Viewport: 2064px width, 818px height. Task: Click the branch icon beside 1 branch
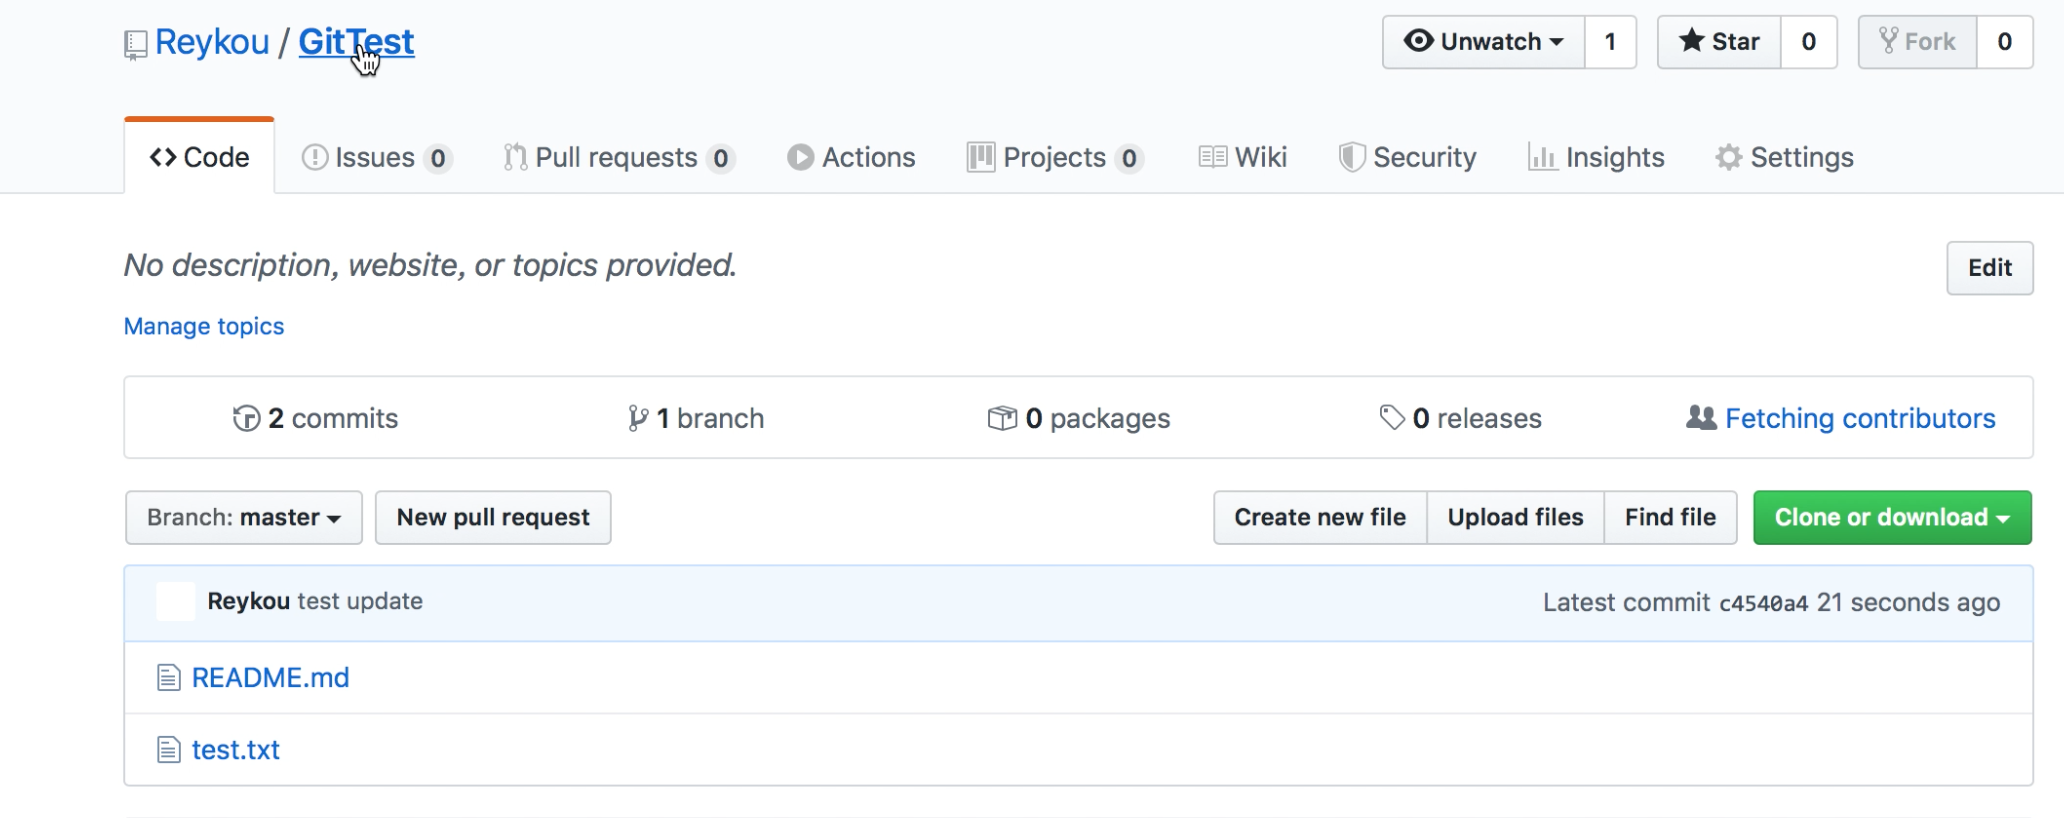point(637,418)
